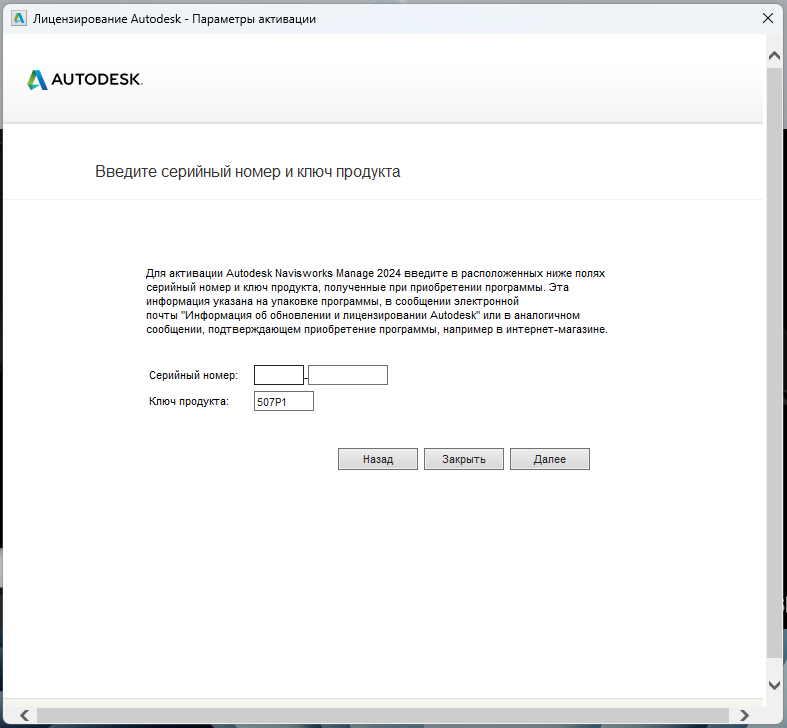Focus the second serial number field

tap(348, 375)
